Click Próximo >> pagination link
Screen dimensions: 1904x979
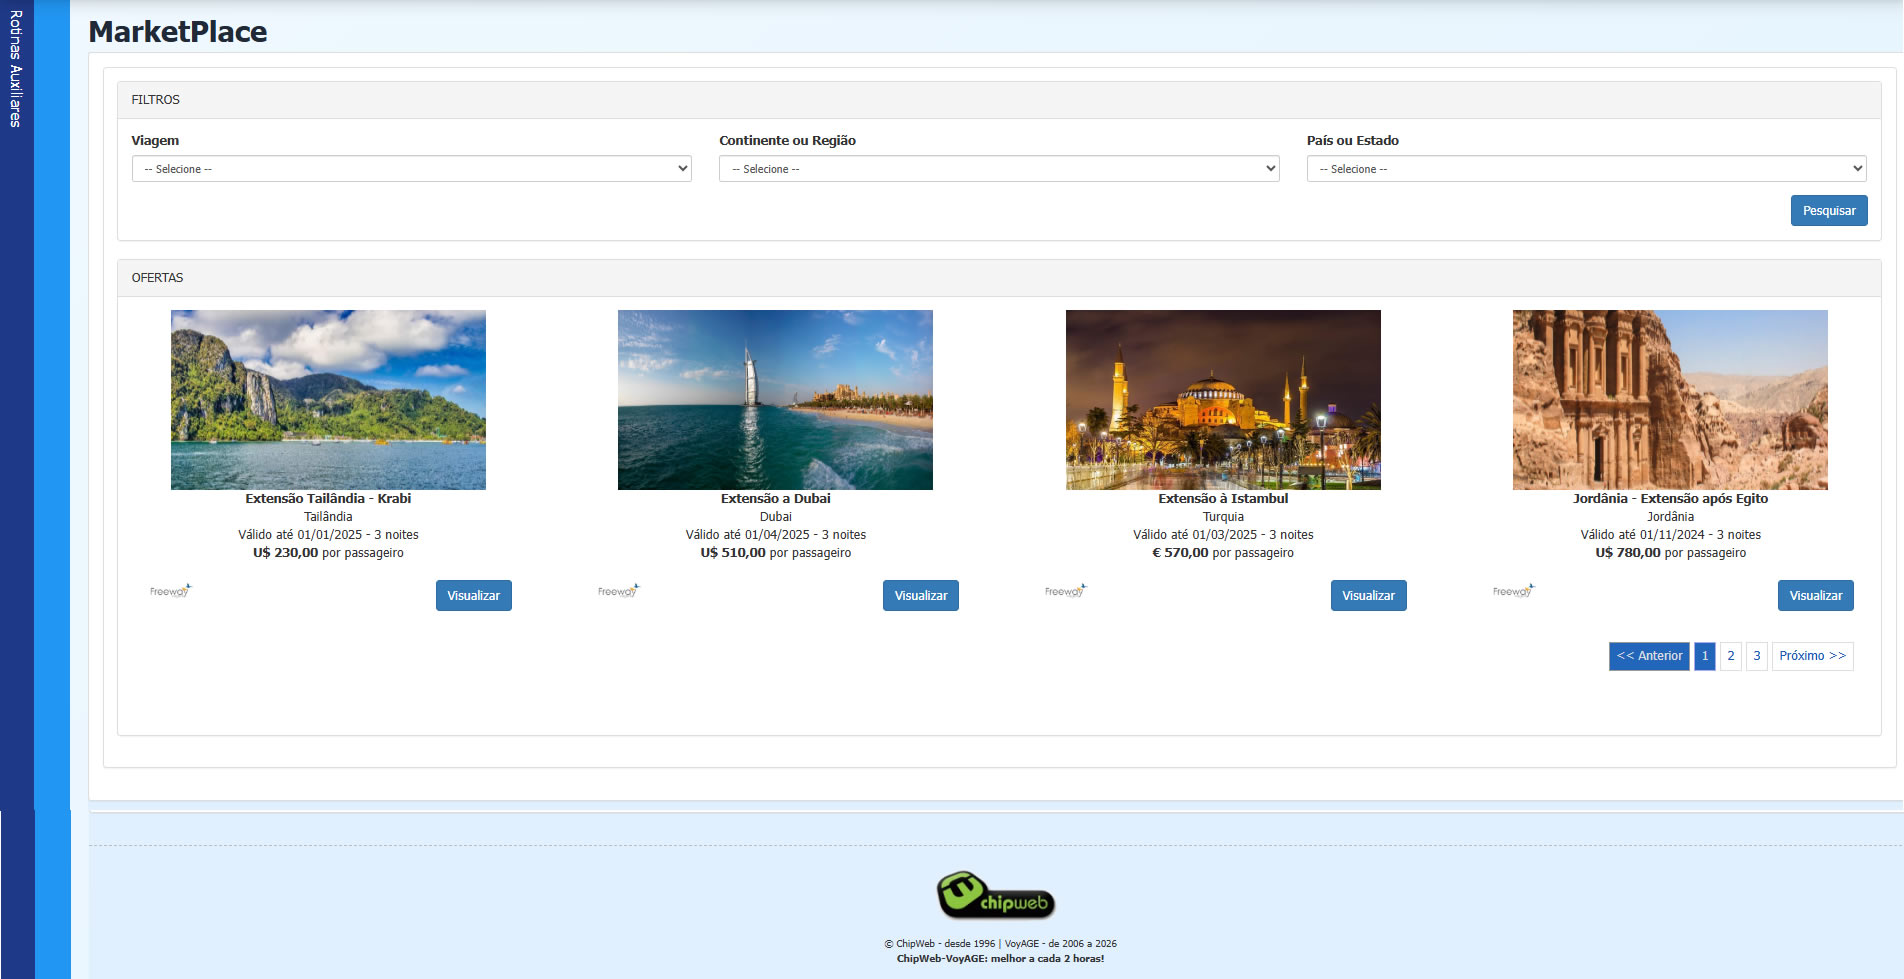[x=1812, y=656]
